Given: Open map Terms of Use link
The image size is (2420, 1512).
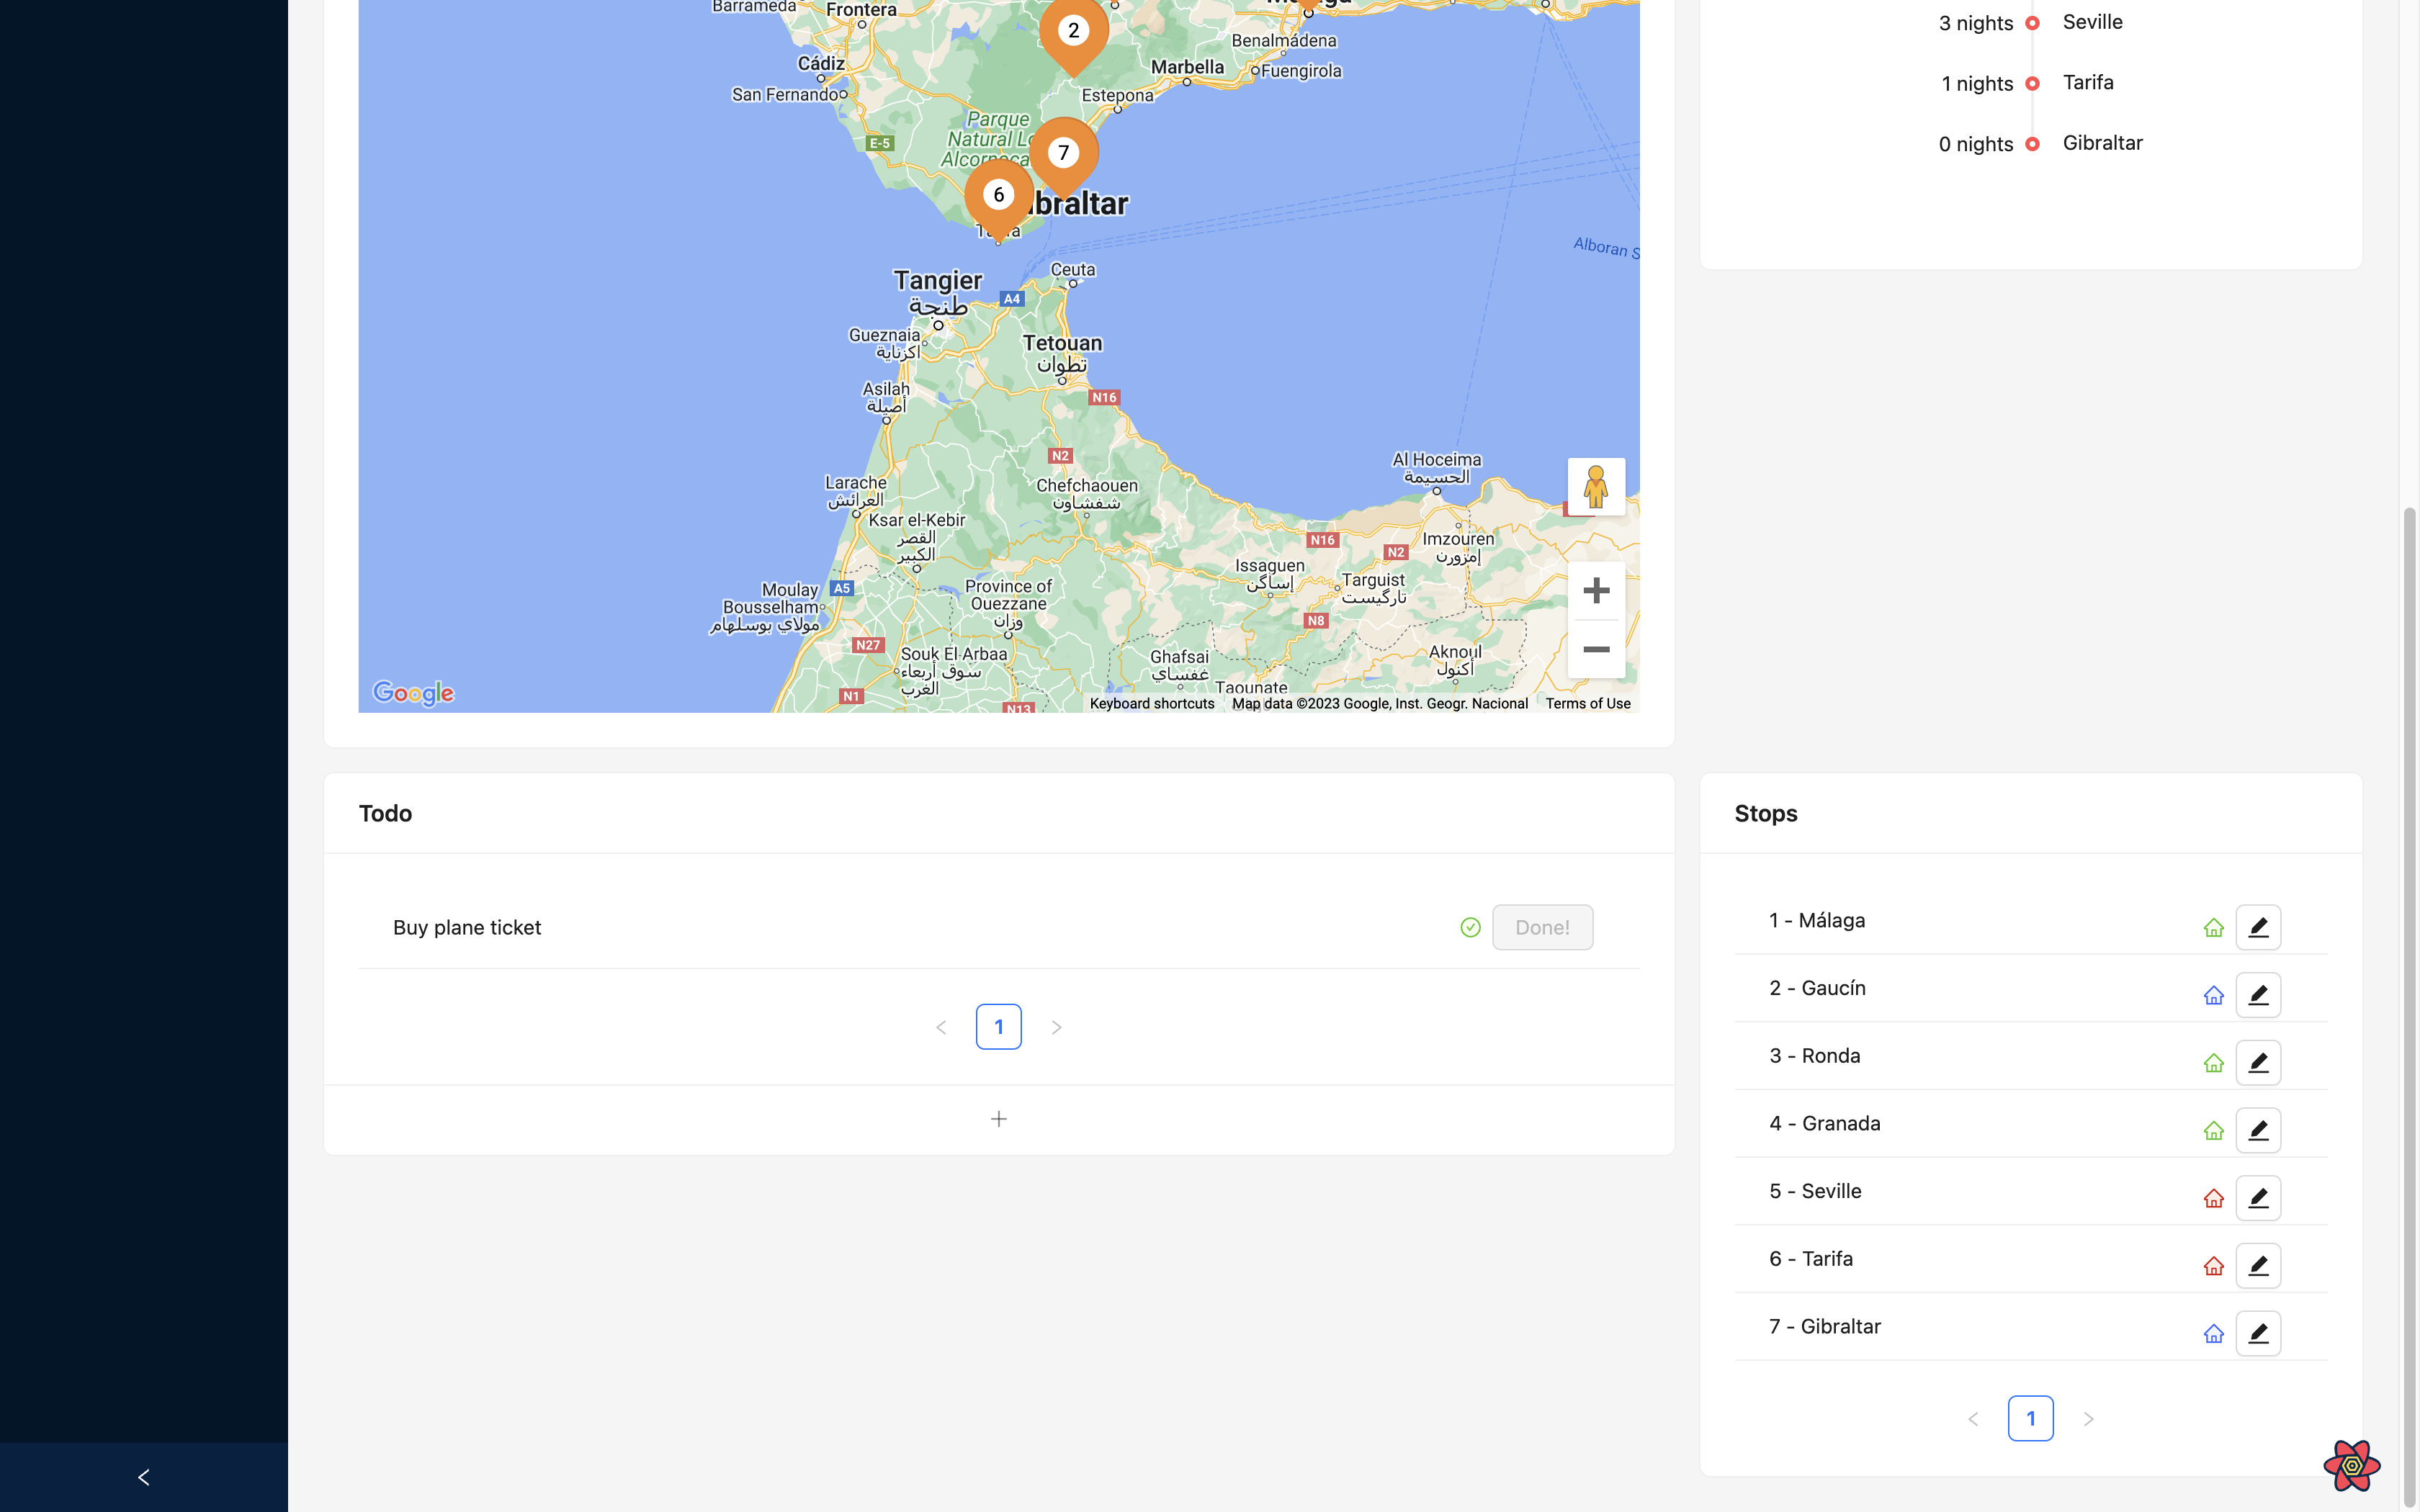Looking at the screenshot, I should click(1587, 704).
